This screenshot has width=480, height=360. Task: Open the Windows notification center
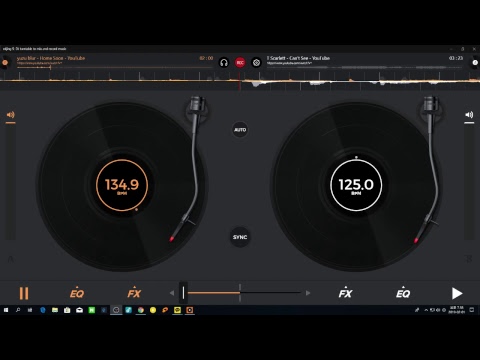[x=472, y=310]
